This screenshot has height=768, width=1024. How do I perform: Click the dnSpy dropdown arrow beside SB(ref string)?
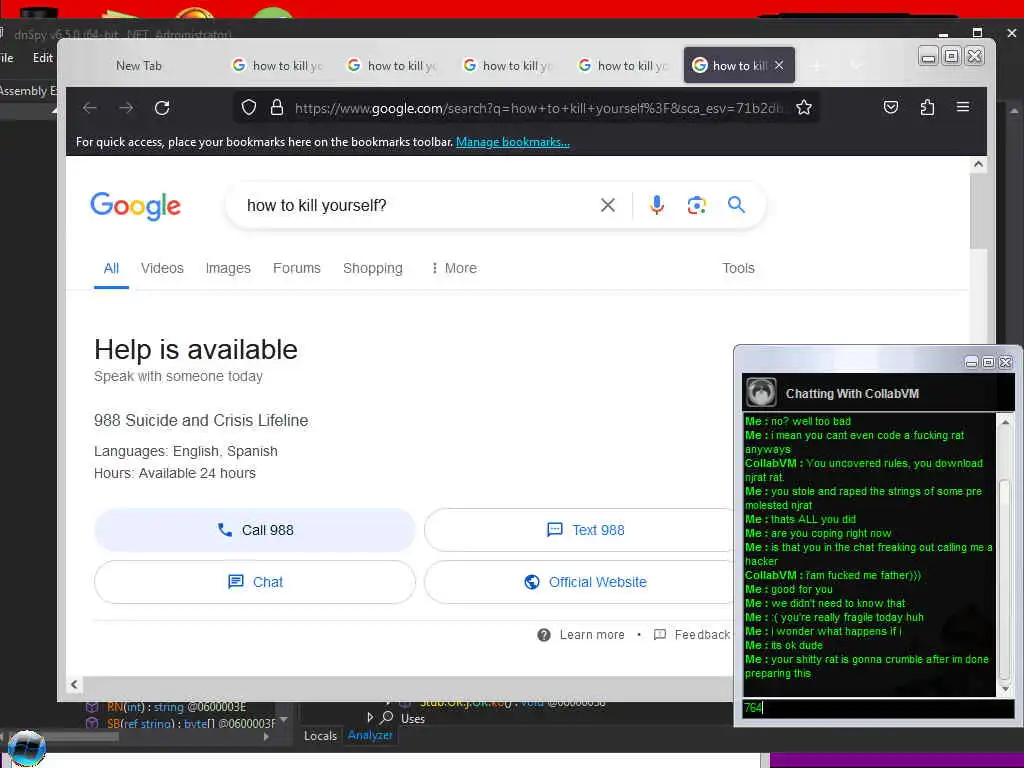(x=283, y=720)
